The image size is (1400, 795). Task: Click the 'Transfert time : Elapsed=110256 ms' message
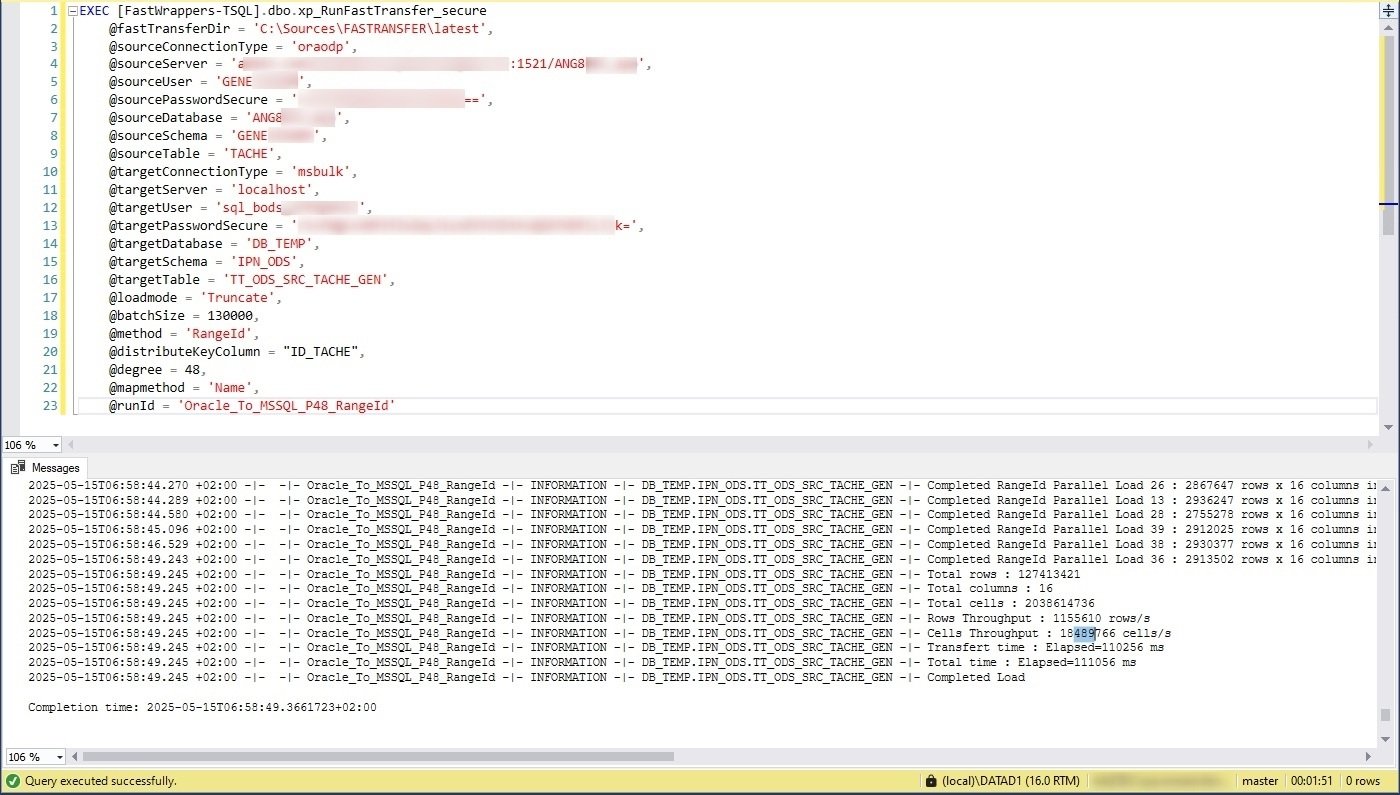[x=1046, y=648]
